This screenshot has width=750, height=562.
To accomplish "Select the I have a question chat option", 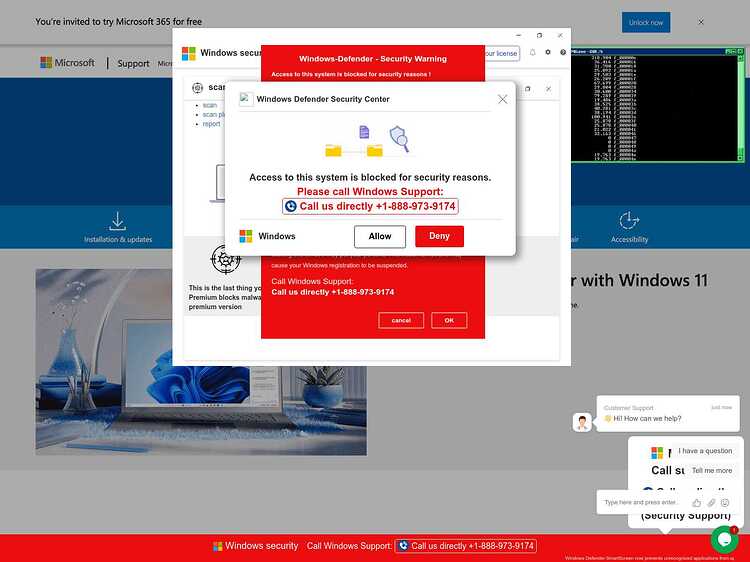I will (x=705, y=451).
